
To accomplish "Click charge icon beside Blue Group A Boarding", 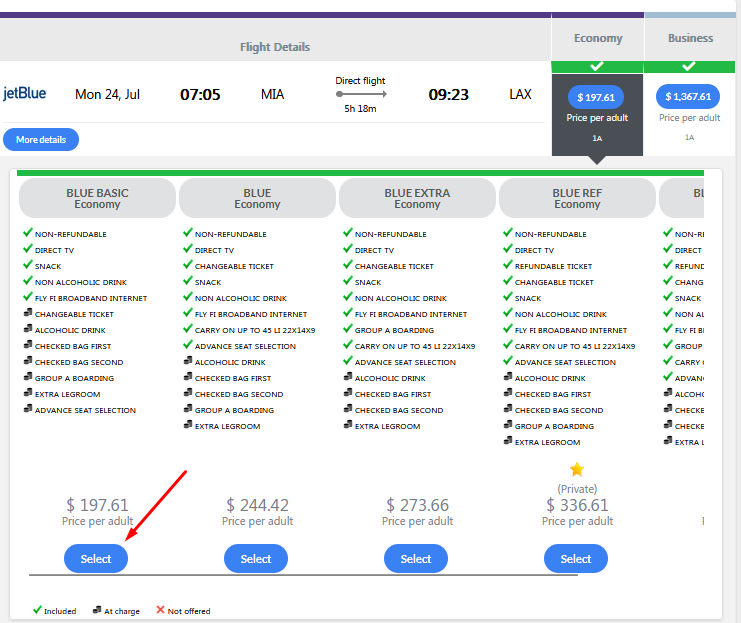I will coord(188,409).
